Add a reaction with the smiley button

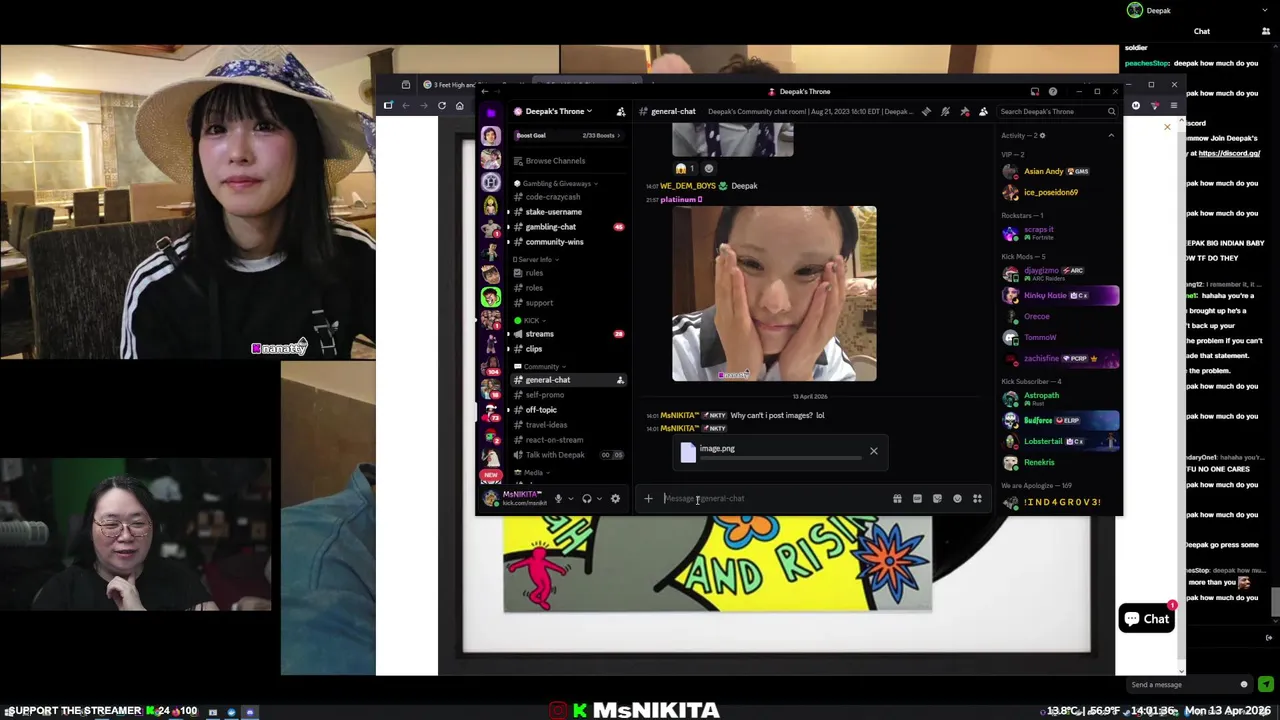point(709,168)
